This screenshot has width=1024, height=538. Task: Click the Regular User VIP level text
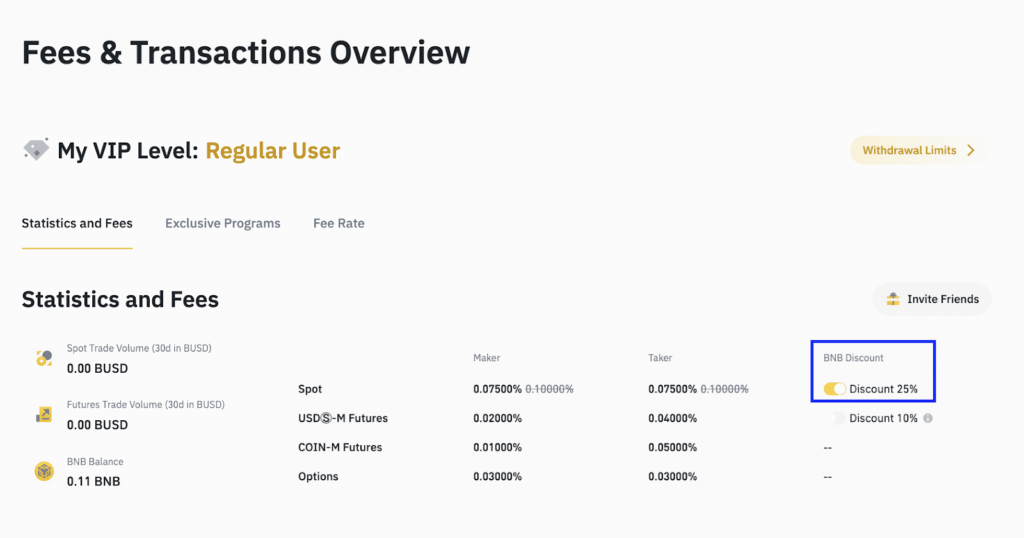point(273,151)
